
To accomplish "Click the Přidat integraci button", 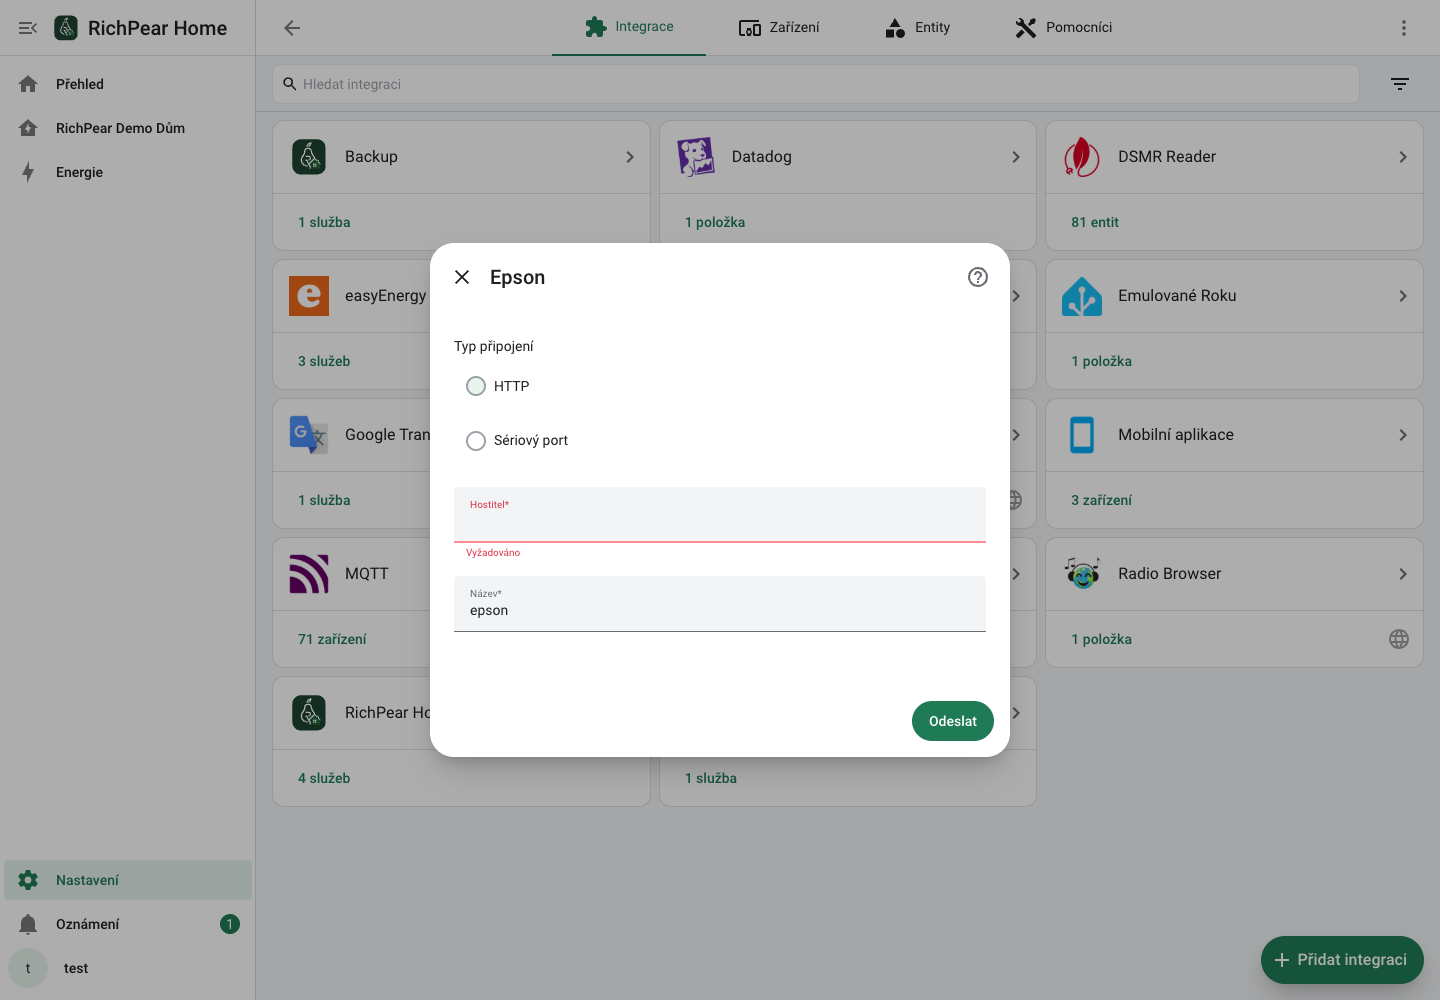I will coord(1342,960).
